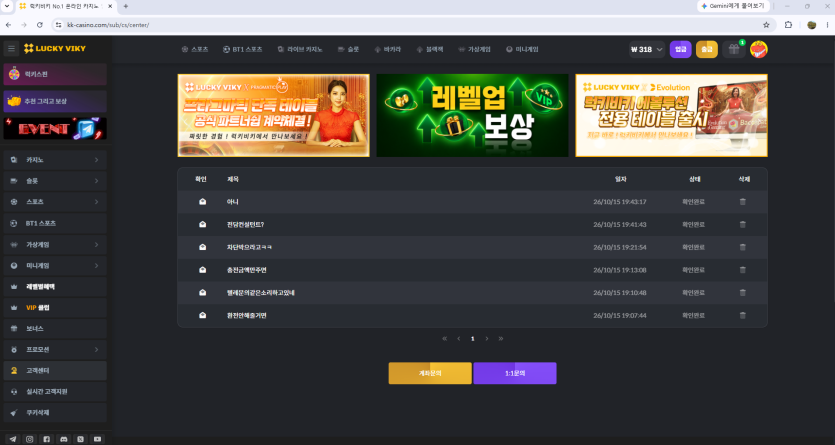Reload the page in browser toolbar
The width and height of the screenshot is (835, 445).
pyautogui.click(x=39, y=25)
